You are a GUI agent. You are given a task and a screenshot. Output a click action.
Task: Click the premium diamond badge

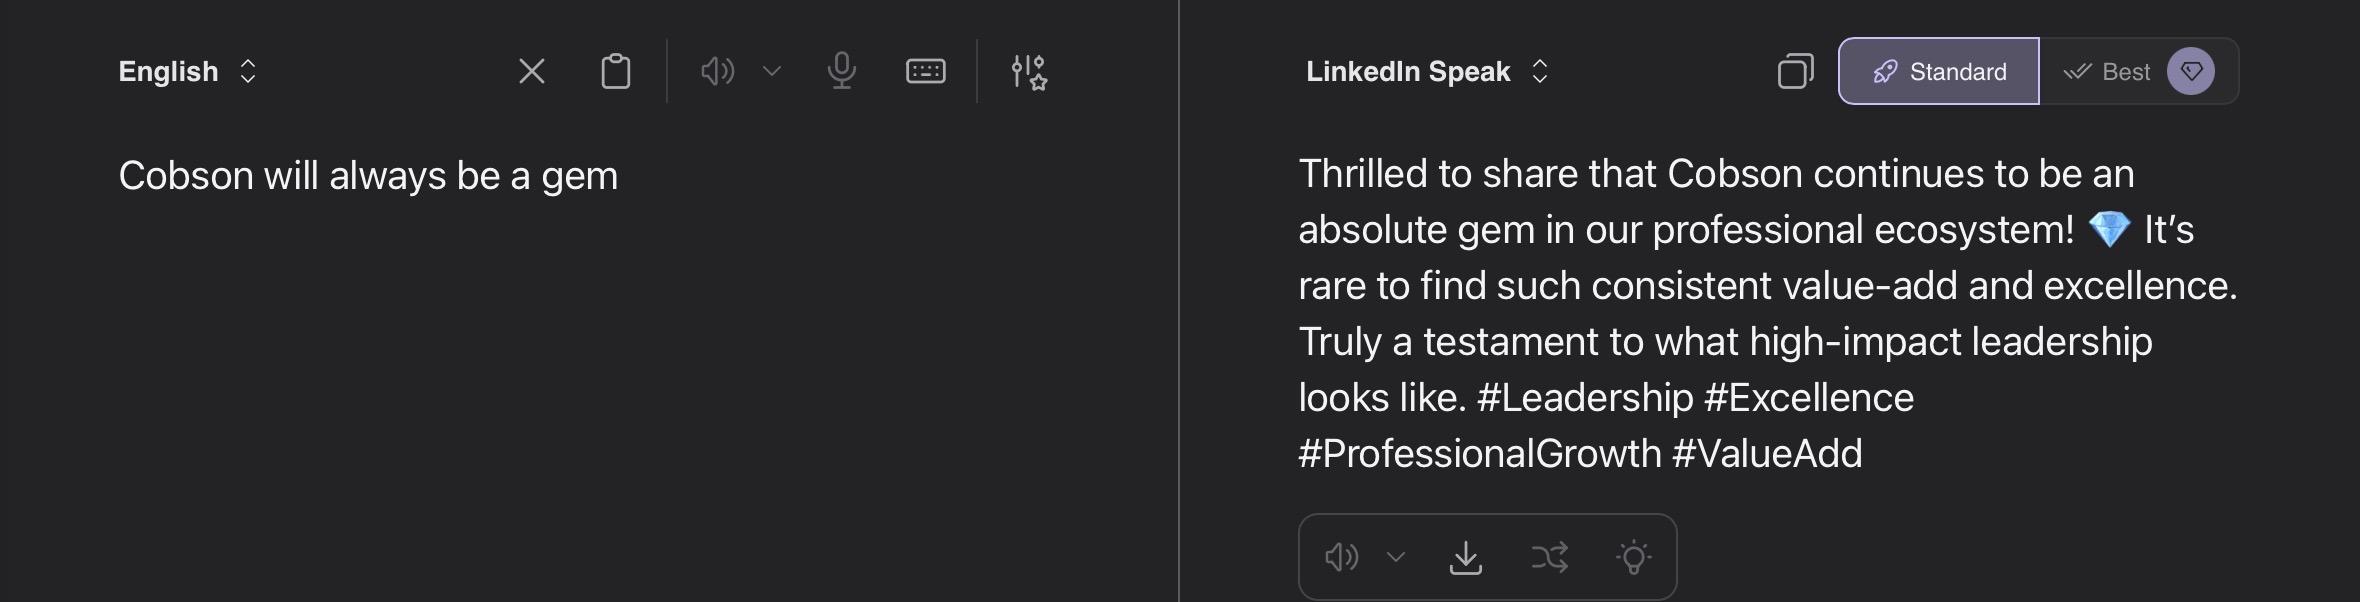pyautogui.click(x=2190, y=71)
